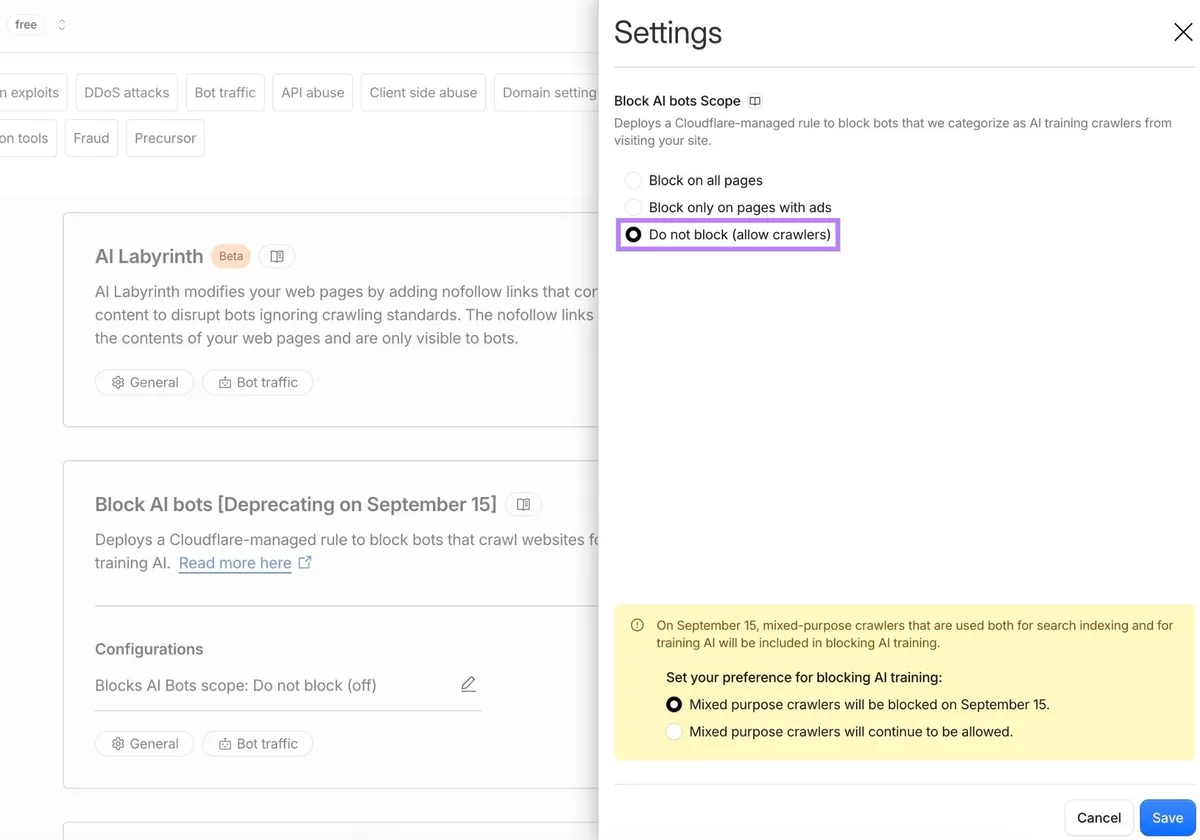Open the Domain setting filter tag
The width and height of the screenshot is (1200, 840).
[547, 92]
